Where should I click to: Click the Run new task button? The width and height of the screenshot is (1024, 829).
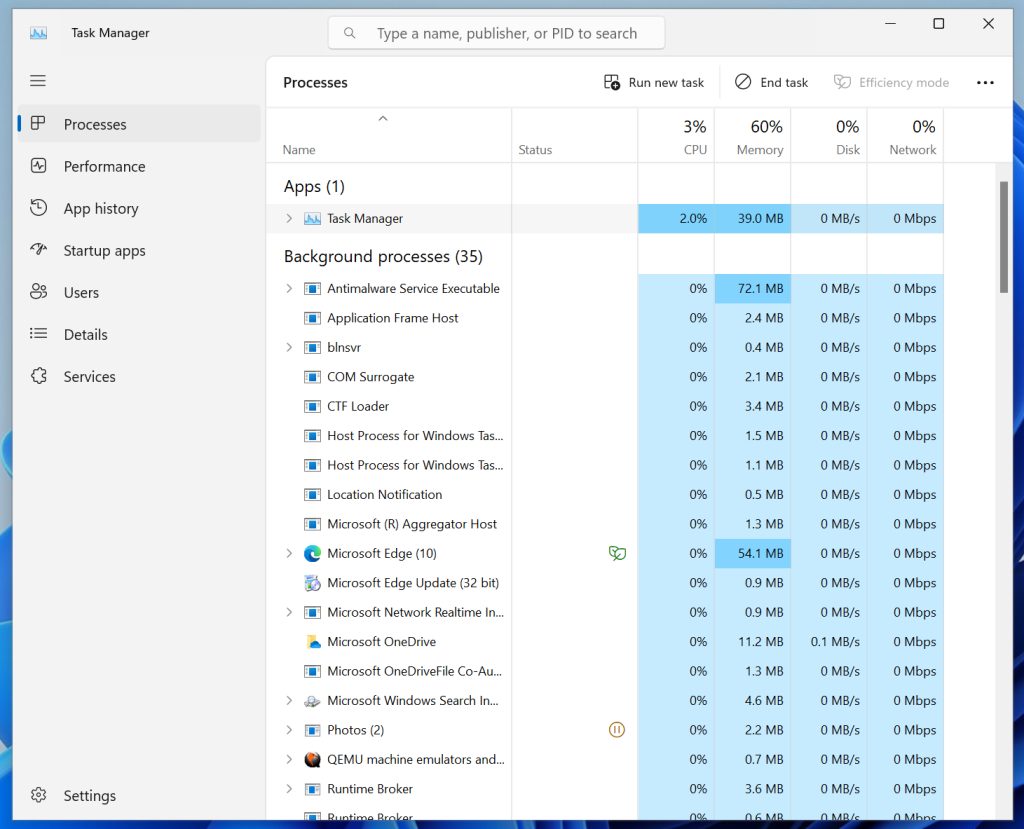click(x=653, y=82)
